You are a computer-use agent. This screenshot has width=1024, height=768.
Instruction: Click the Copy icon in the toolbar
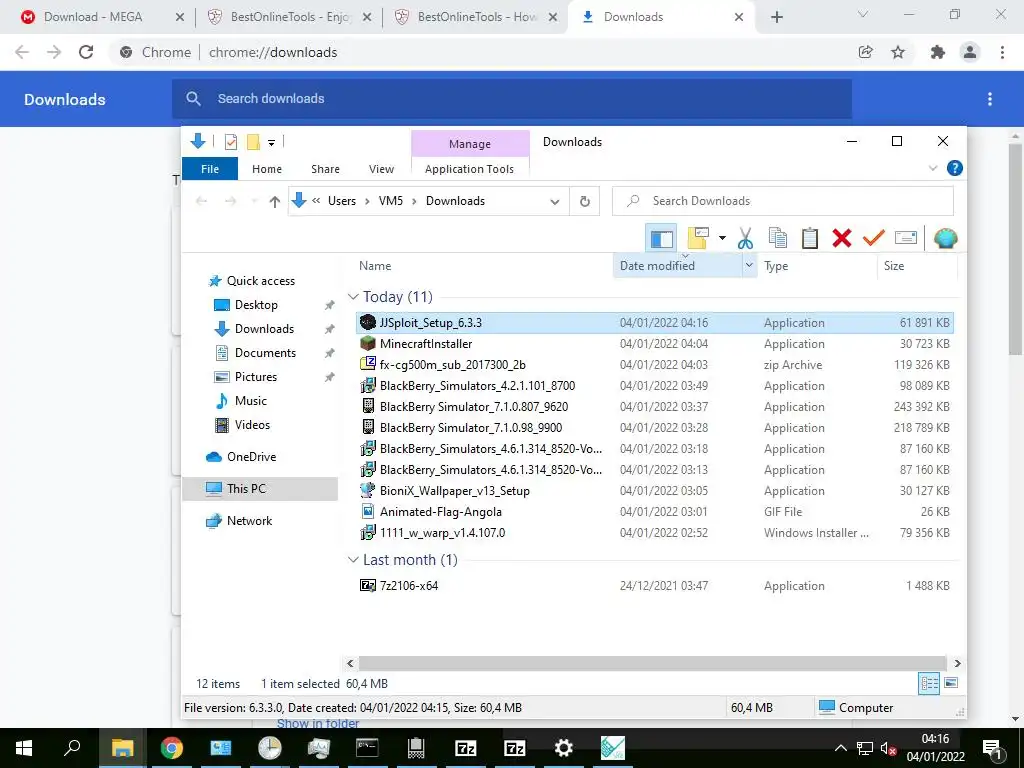coord(778,238)
